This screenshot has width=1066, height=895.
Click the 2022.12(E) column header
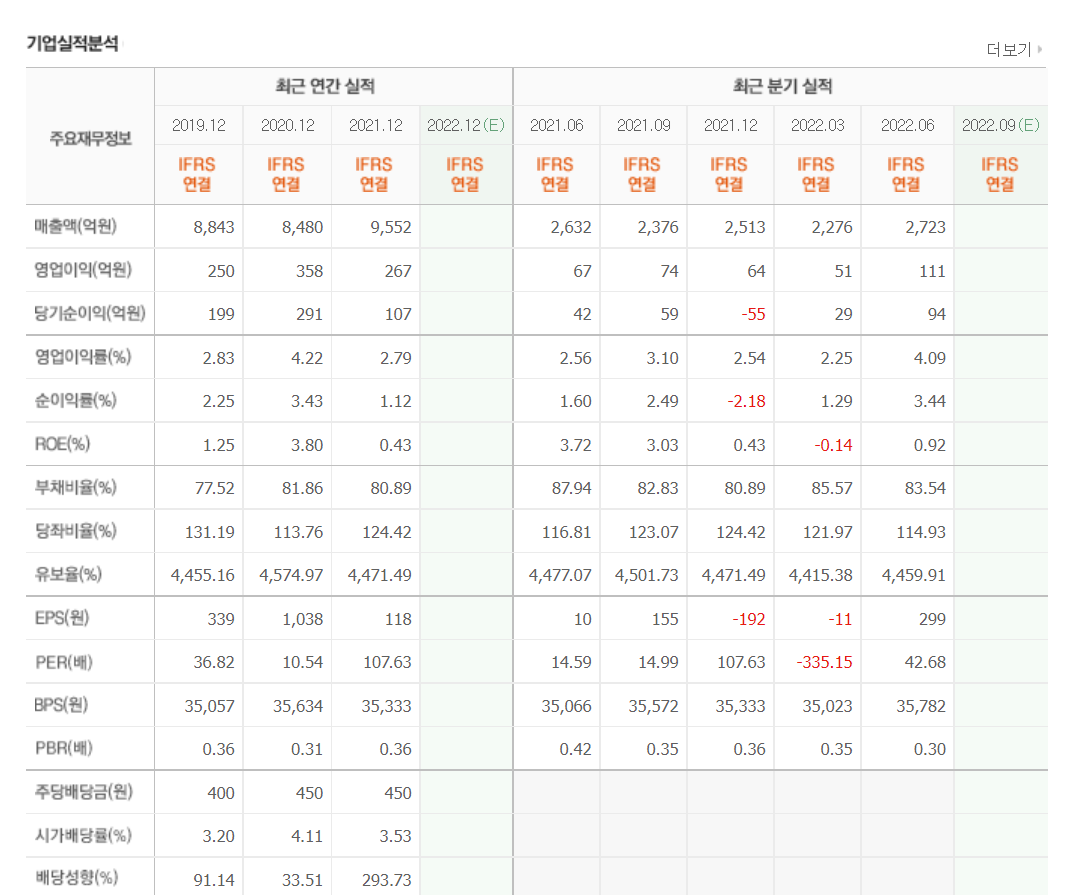coord(466,125)
